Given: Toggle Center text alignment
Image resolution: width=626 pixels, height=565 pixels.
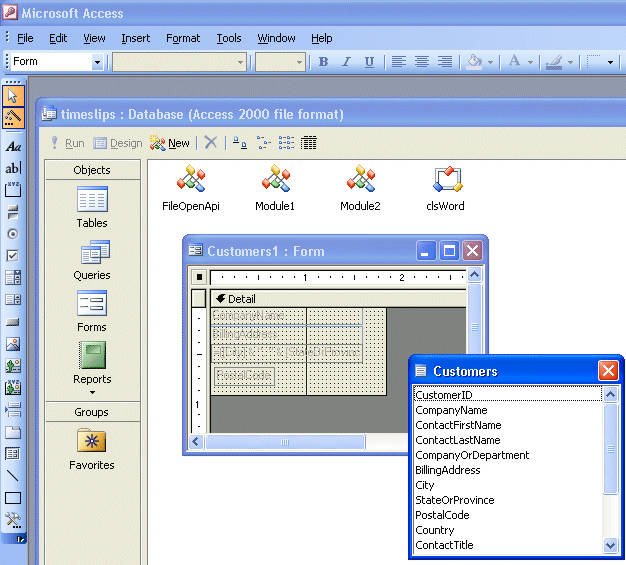Looking at the screenshot, I should pyautogui.click(x=422, y=61).
